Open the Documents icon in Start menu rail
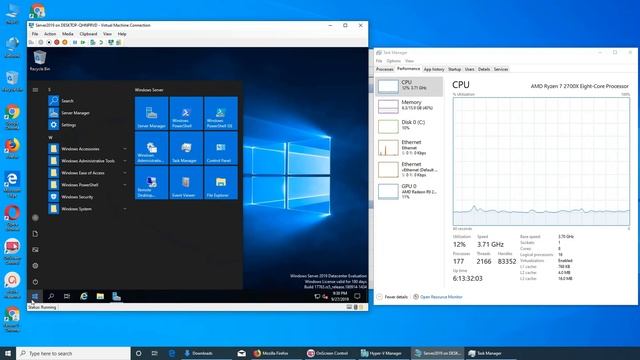Image resolution: width=640 pixels, height=360 pixels. coord(36,234)
